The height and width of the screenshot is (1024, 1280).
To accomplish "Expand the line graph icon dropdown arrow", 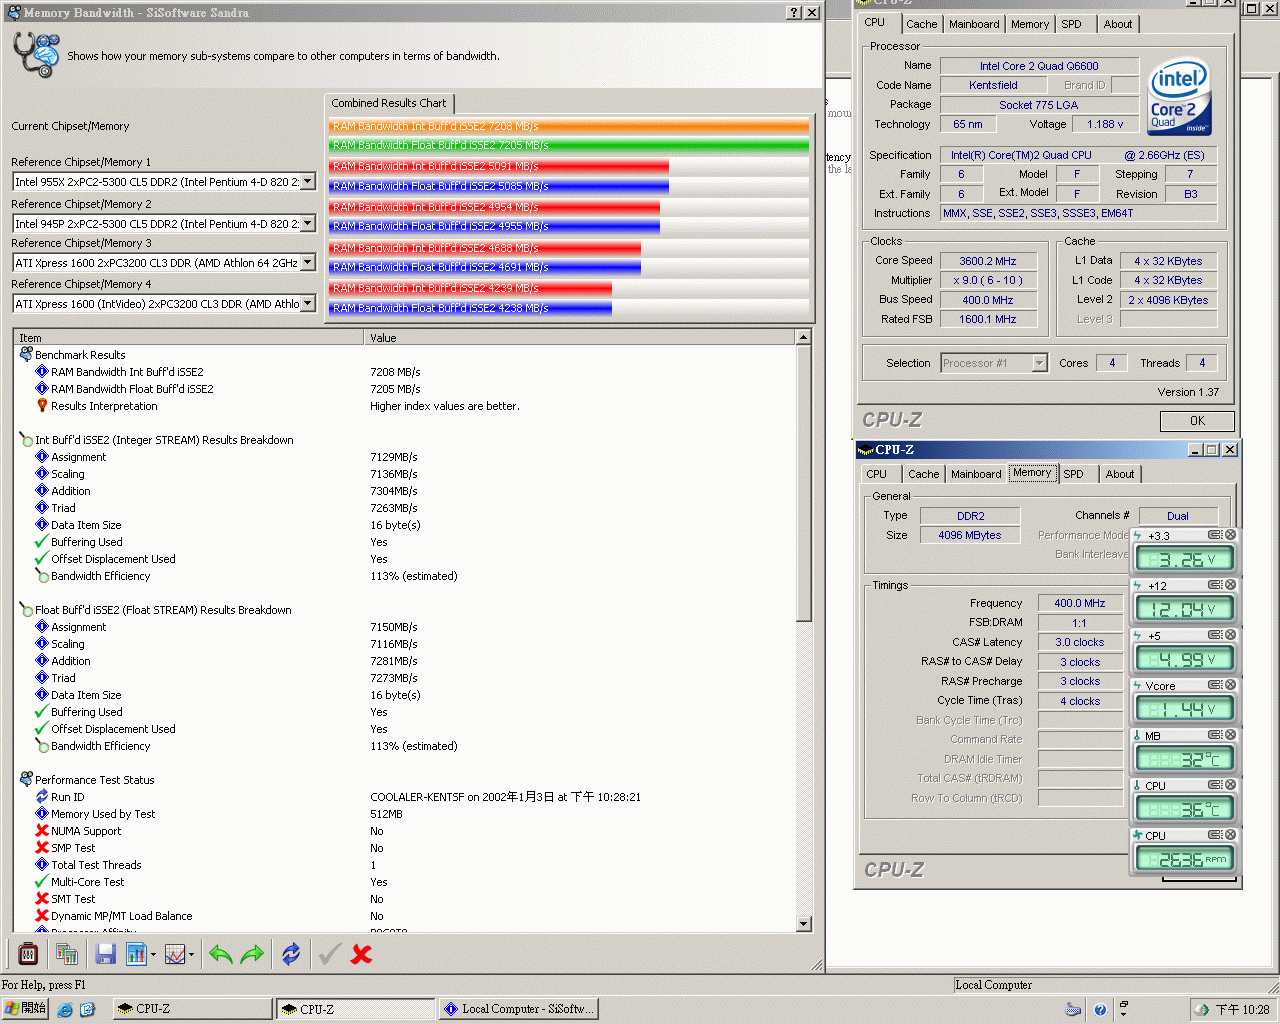I will click(191, 955).
